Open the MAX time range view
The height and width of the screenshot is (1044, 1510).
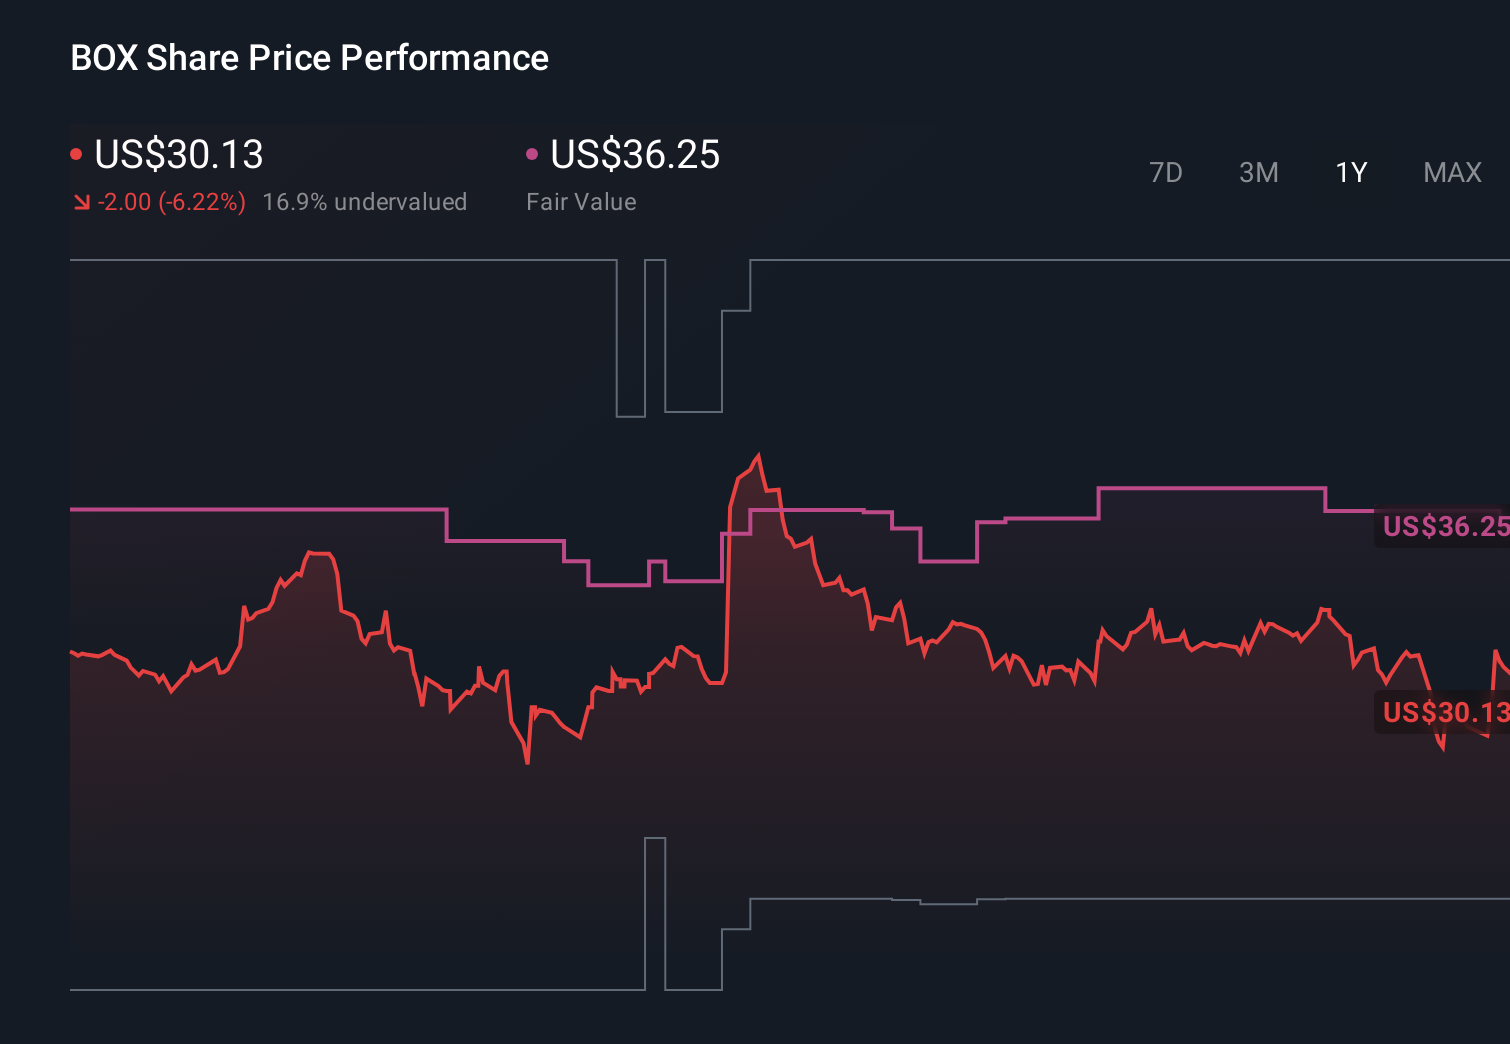pyautogui.click(x=1452, y=172)
